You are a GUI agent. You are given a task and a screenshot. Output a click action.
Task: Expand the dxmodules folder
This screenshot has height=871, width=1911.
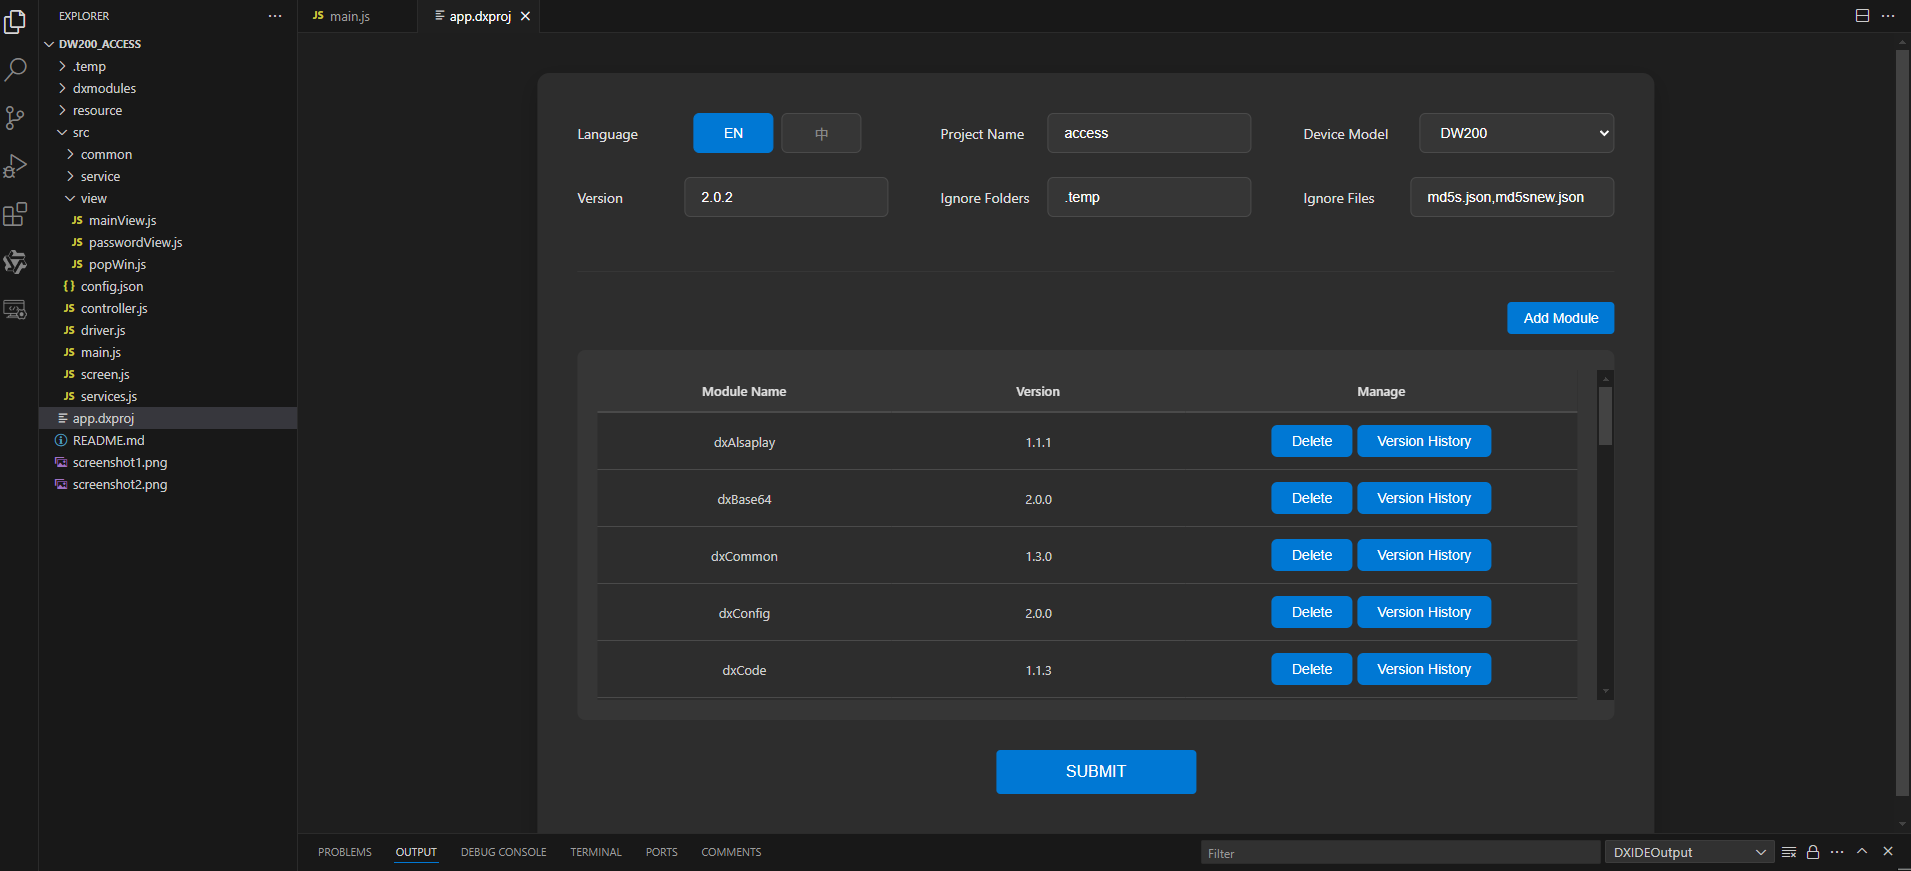168,88
